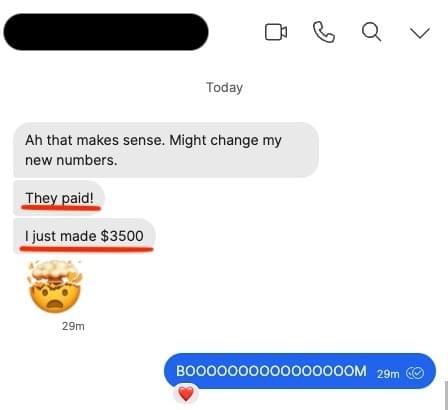Click the red heart reaction badge
The width and height of the screenshot is (448, 410).
pyautogui.click(x=186, y=394)
